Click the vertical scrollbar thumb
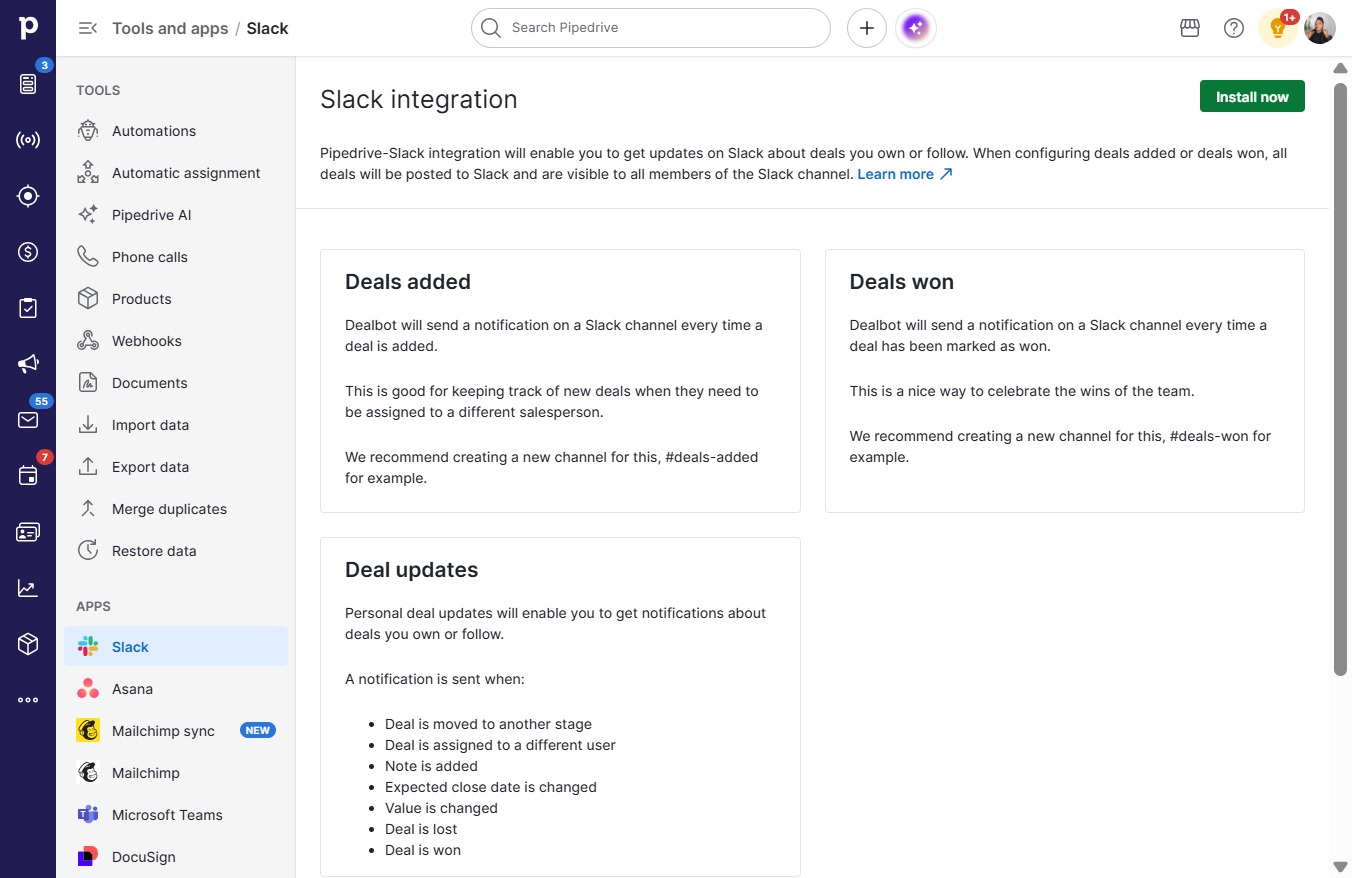Viewport: 1352px width, 878px height. tap(1340, 378)
